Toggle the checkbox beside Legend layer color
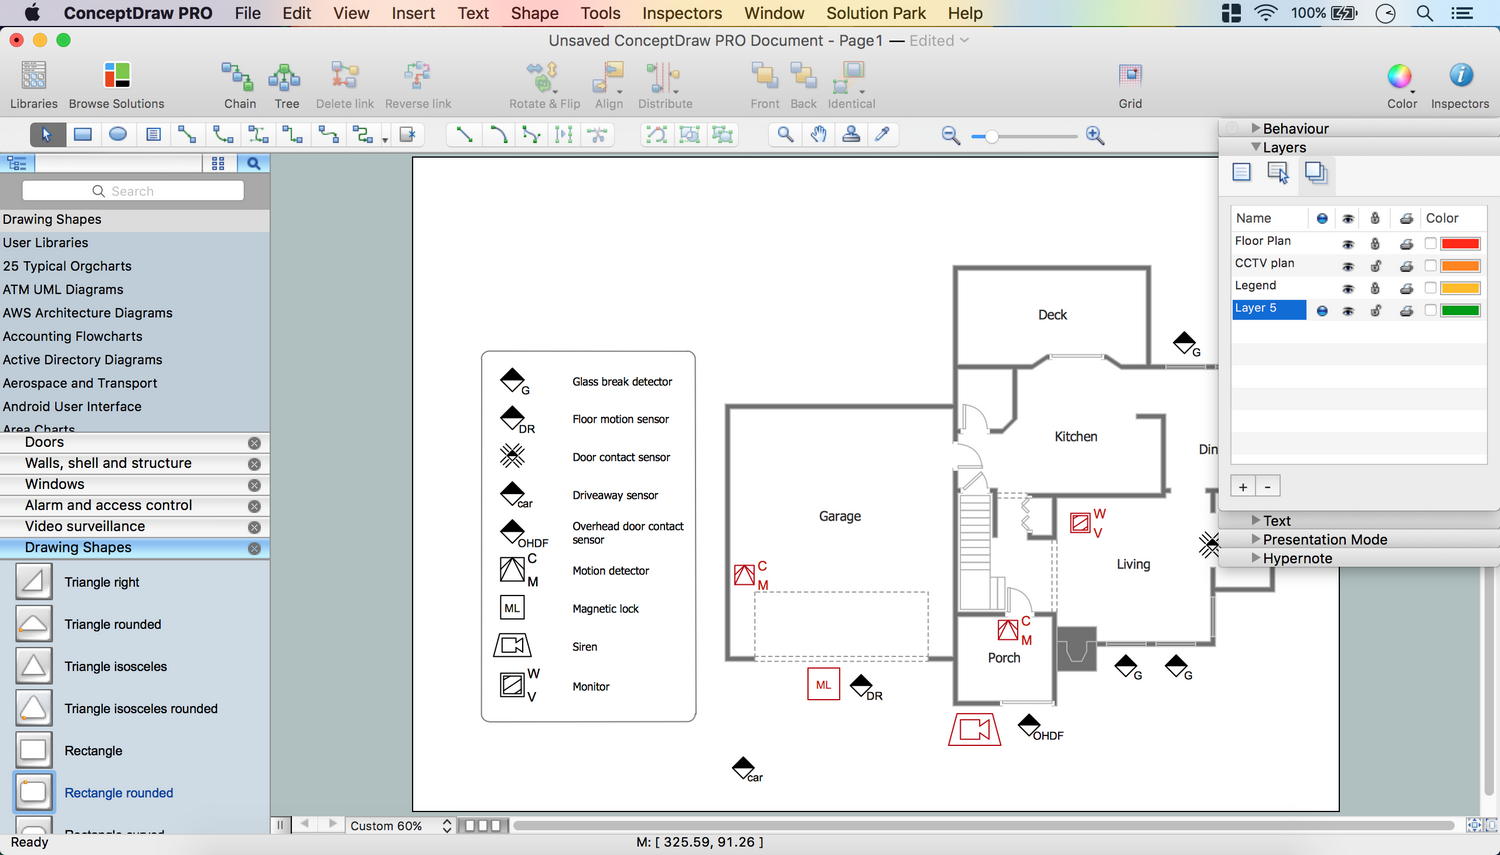The width and height of the screenshot is (1500, 855). (1431, 288)
